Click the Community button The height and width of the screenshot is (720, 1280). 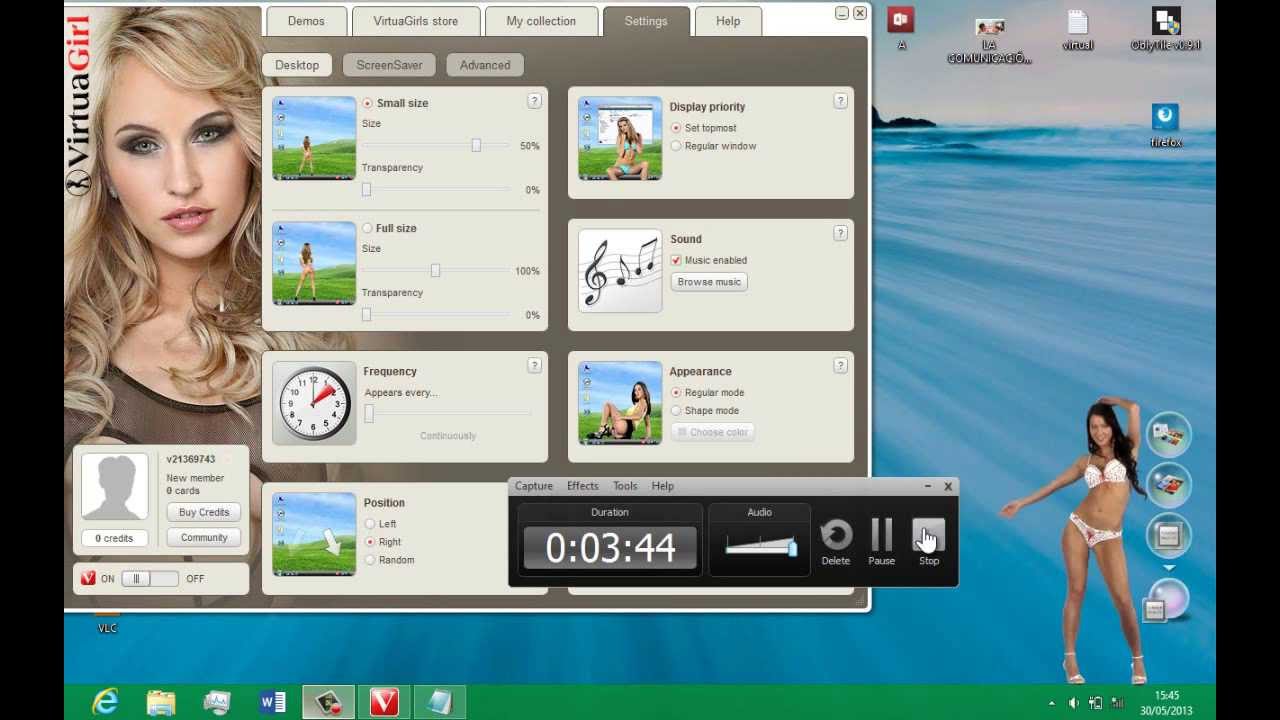pyautogui.click(x=204, y=538)
